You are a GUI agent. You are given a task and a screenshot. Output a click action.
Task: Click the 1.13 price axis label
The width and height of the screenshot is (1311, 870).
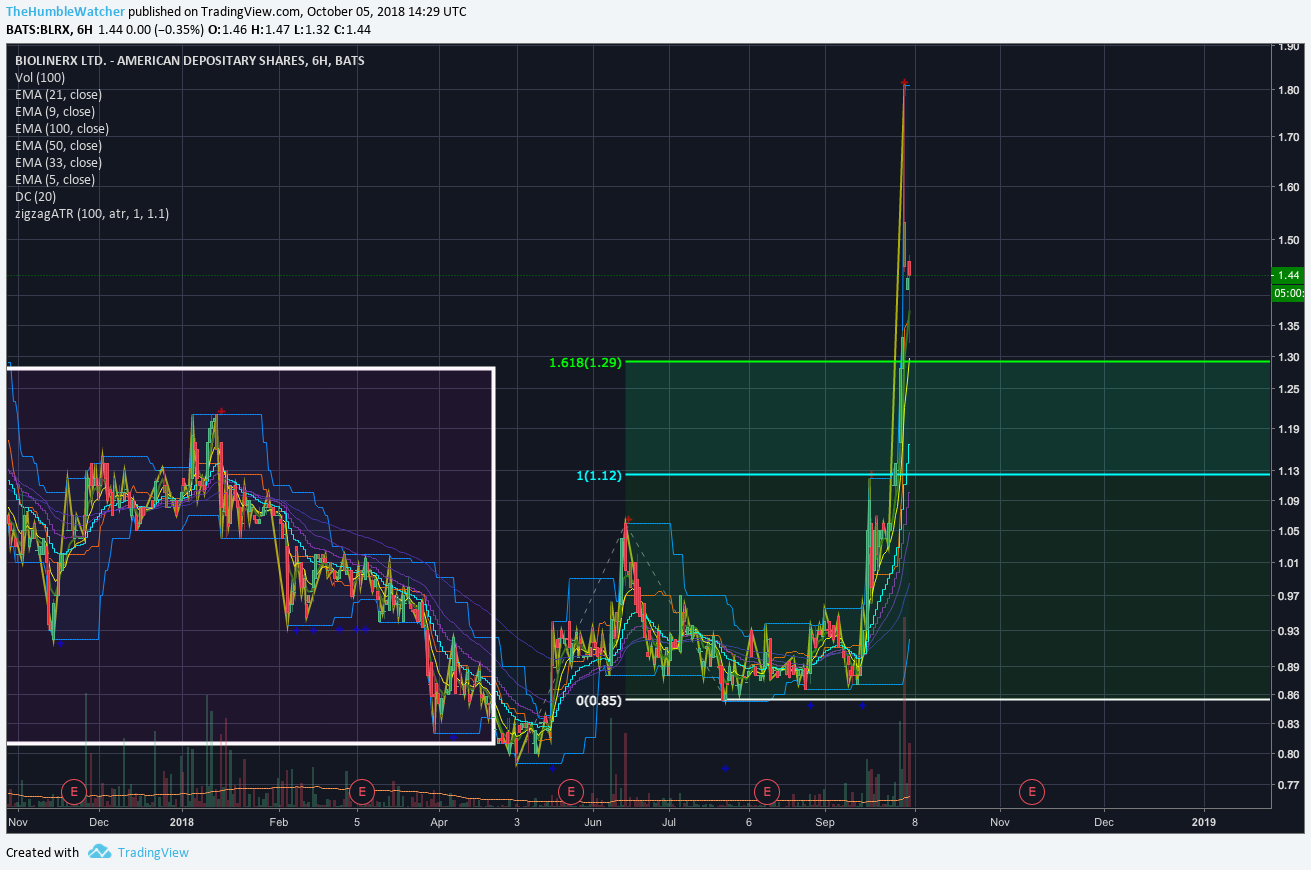tap(1288, 471)
